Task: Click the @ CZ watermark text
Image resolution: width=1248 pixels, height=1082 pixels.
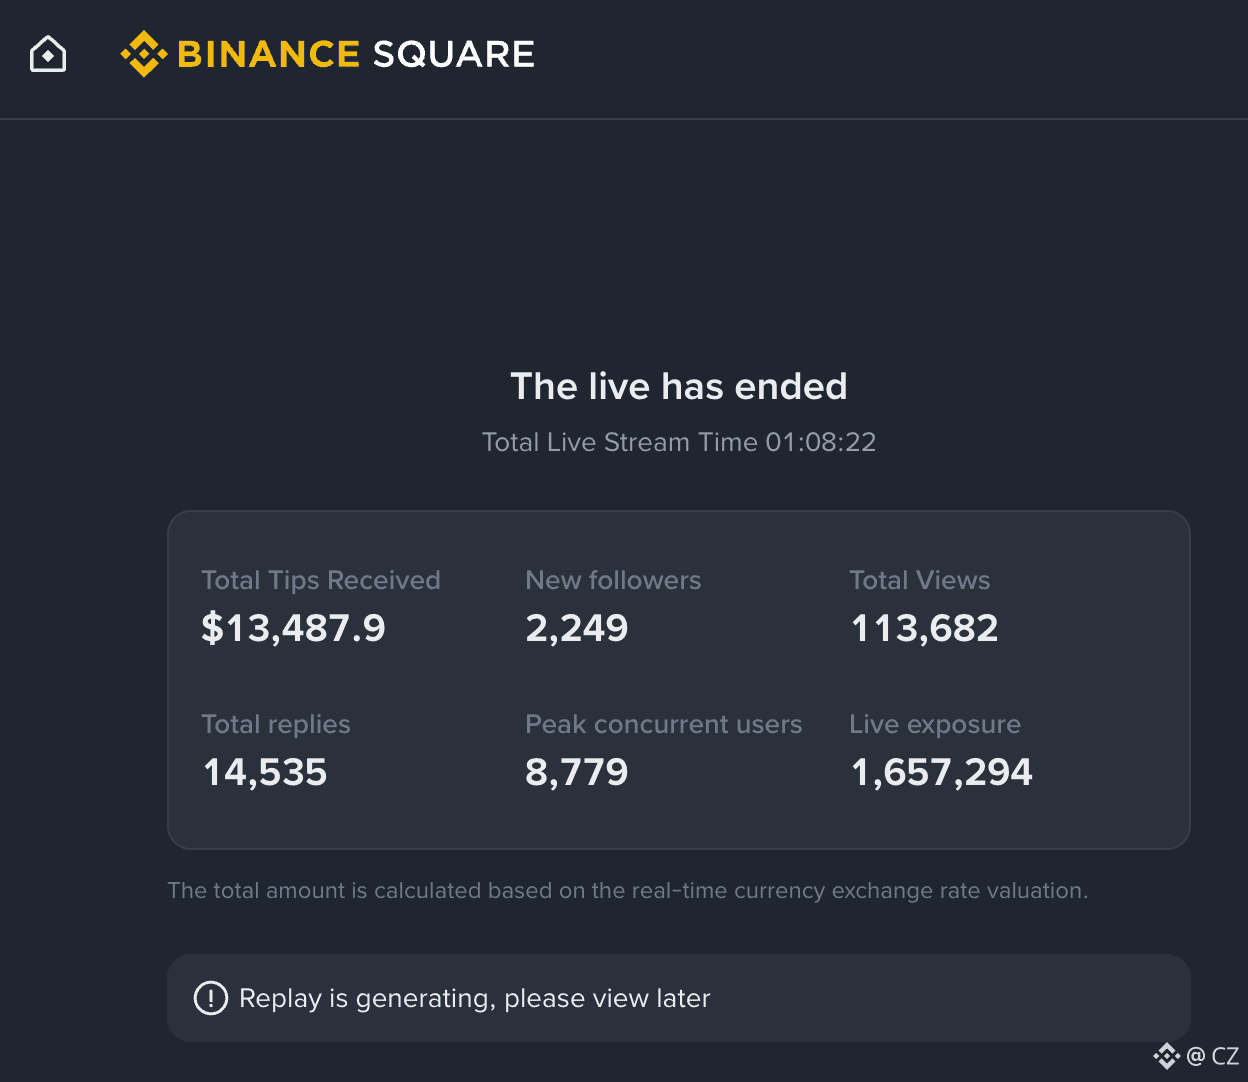Action: [1213, 1055]
